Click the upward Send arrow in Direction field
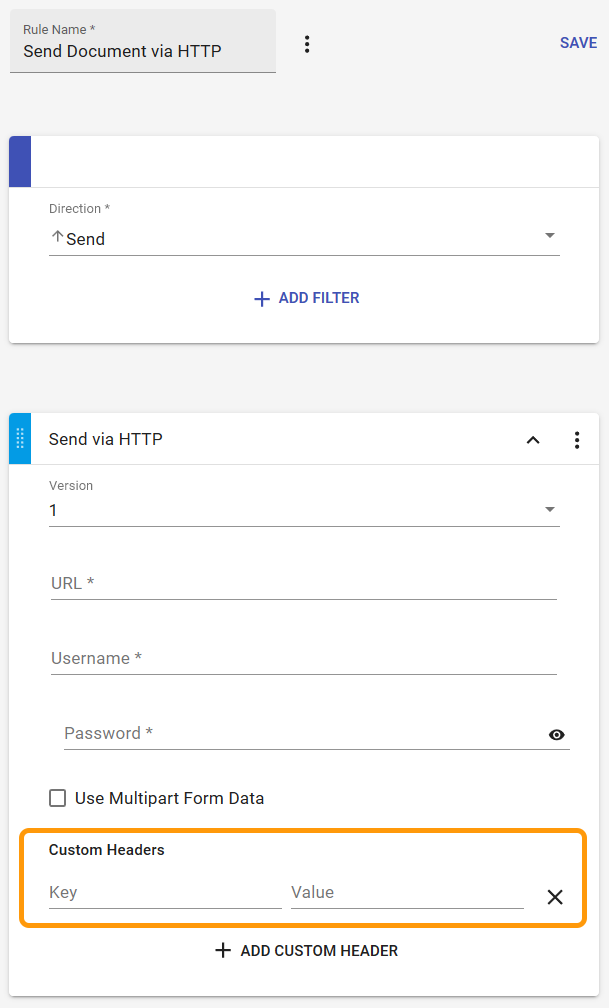The image size is (609, 1008). click(57, 237)
